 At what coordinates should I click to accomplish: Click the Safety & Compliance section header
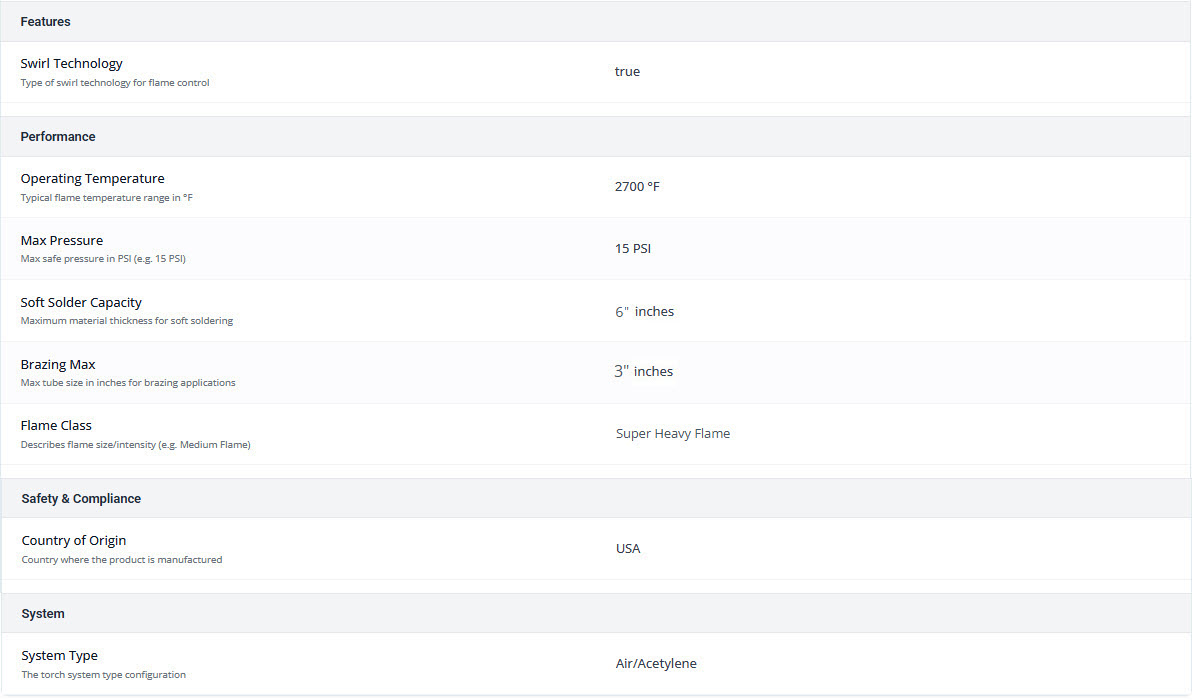click(x=81, y=498)
